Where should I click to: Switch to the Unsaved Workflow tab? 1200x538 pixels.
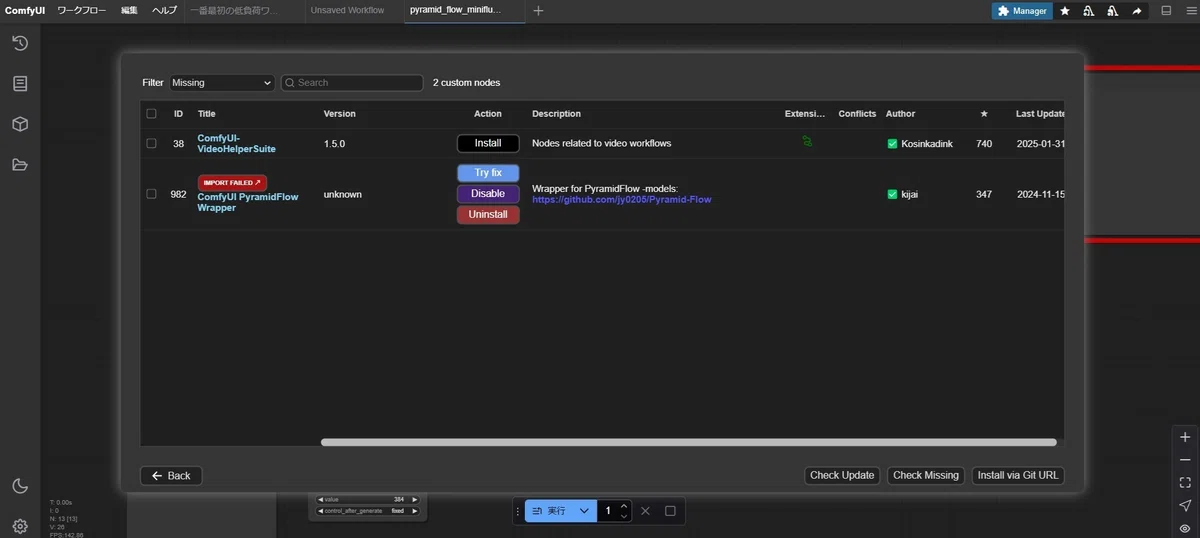347,11
